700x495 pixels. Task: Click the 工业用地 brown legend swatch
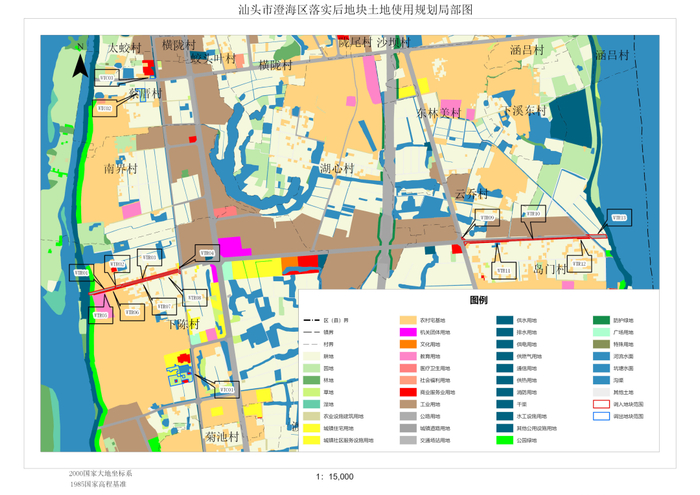point(408,404)
